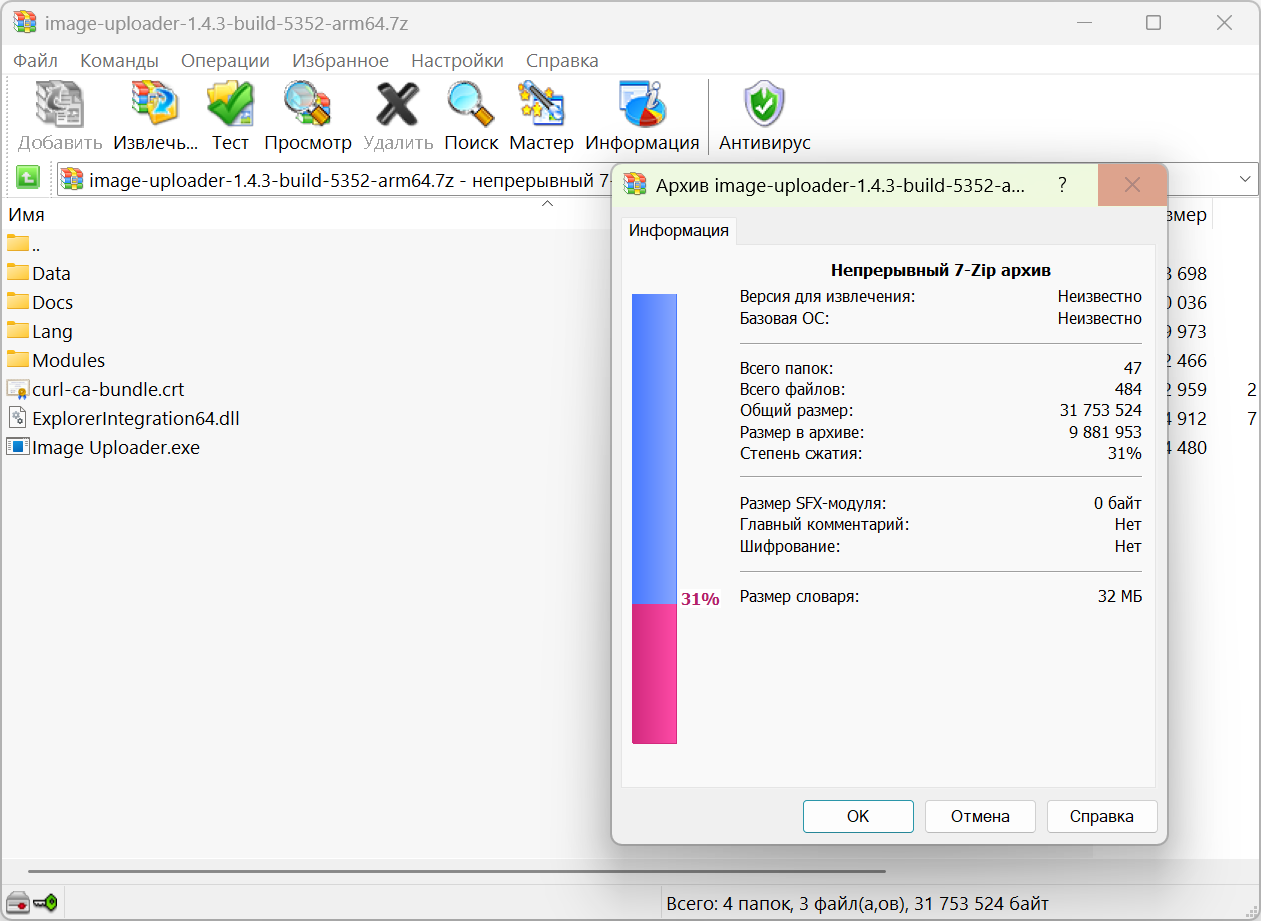The image size is (1261, 921).
Task: Click the pink compressed portion of bar
Action: click(654, 673)
